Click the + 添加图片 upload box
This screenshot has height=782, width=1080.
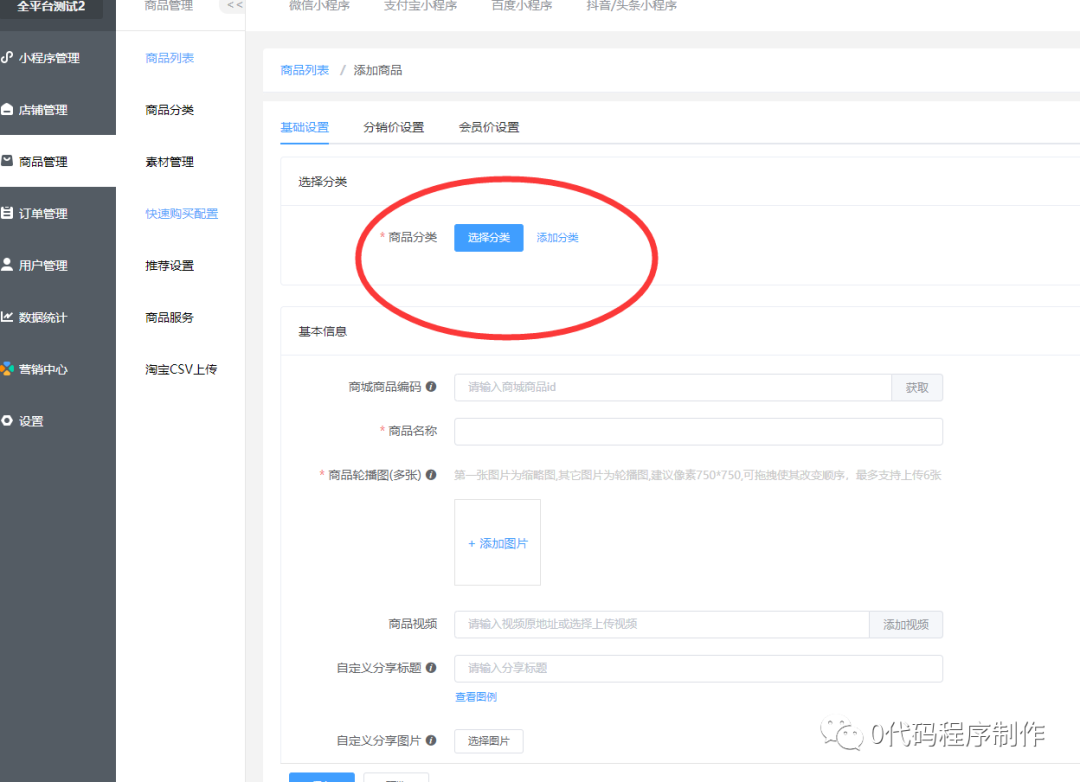pyautogui.click(x=497, y=543)
